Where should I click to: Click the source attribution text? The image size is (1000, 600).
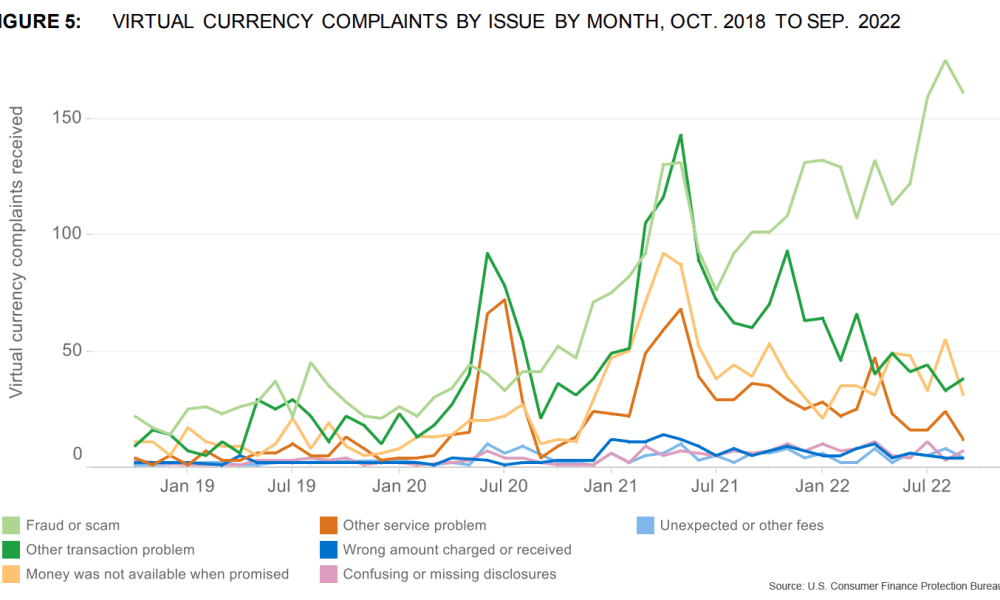pos(884,586)
